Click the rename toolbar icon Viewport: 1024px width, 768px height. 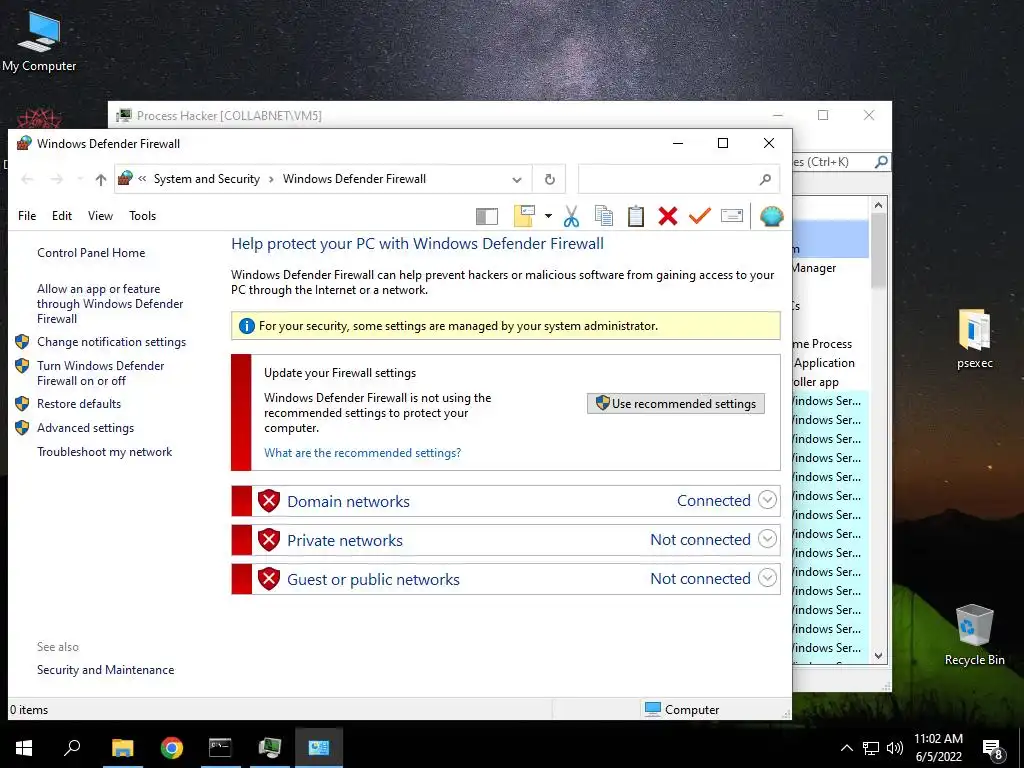pyautogui.click(x=731, y=216)
